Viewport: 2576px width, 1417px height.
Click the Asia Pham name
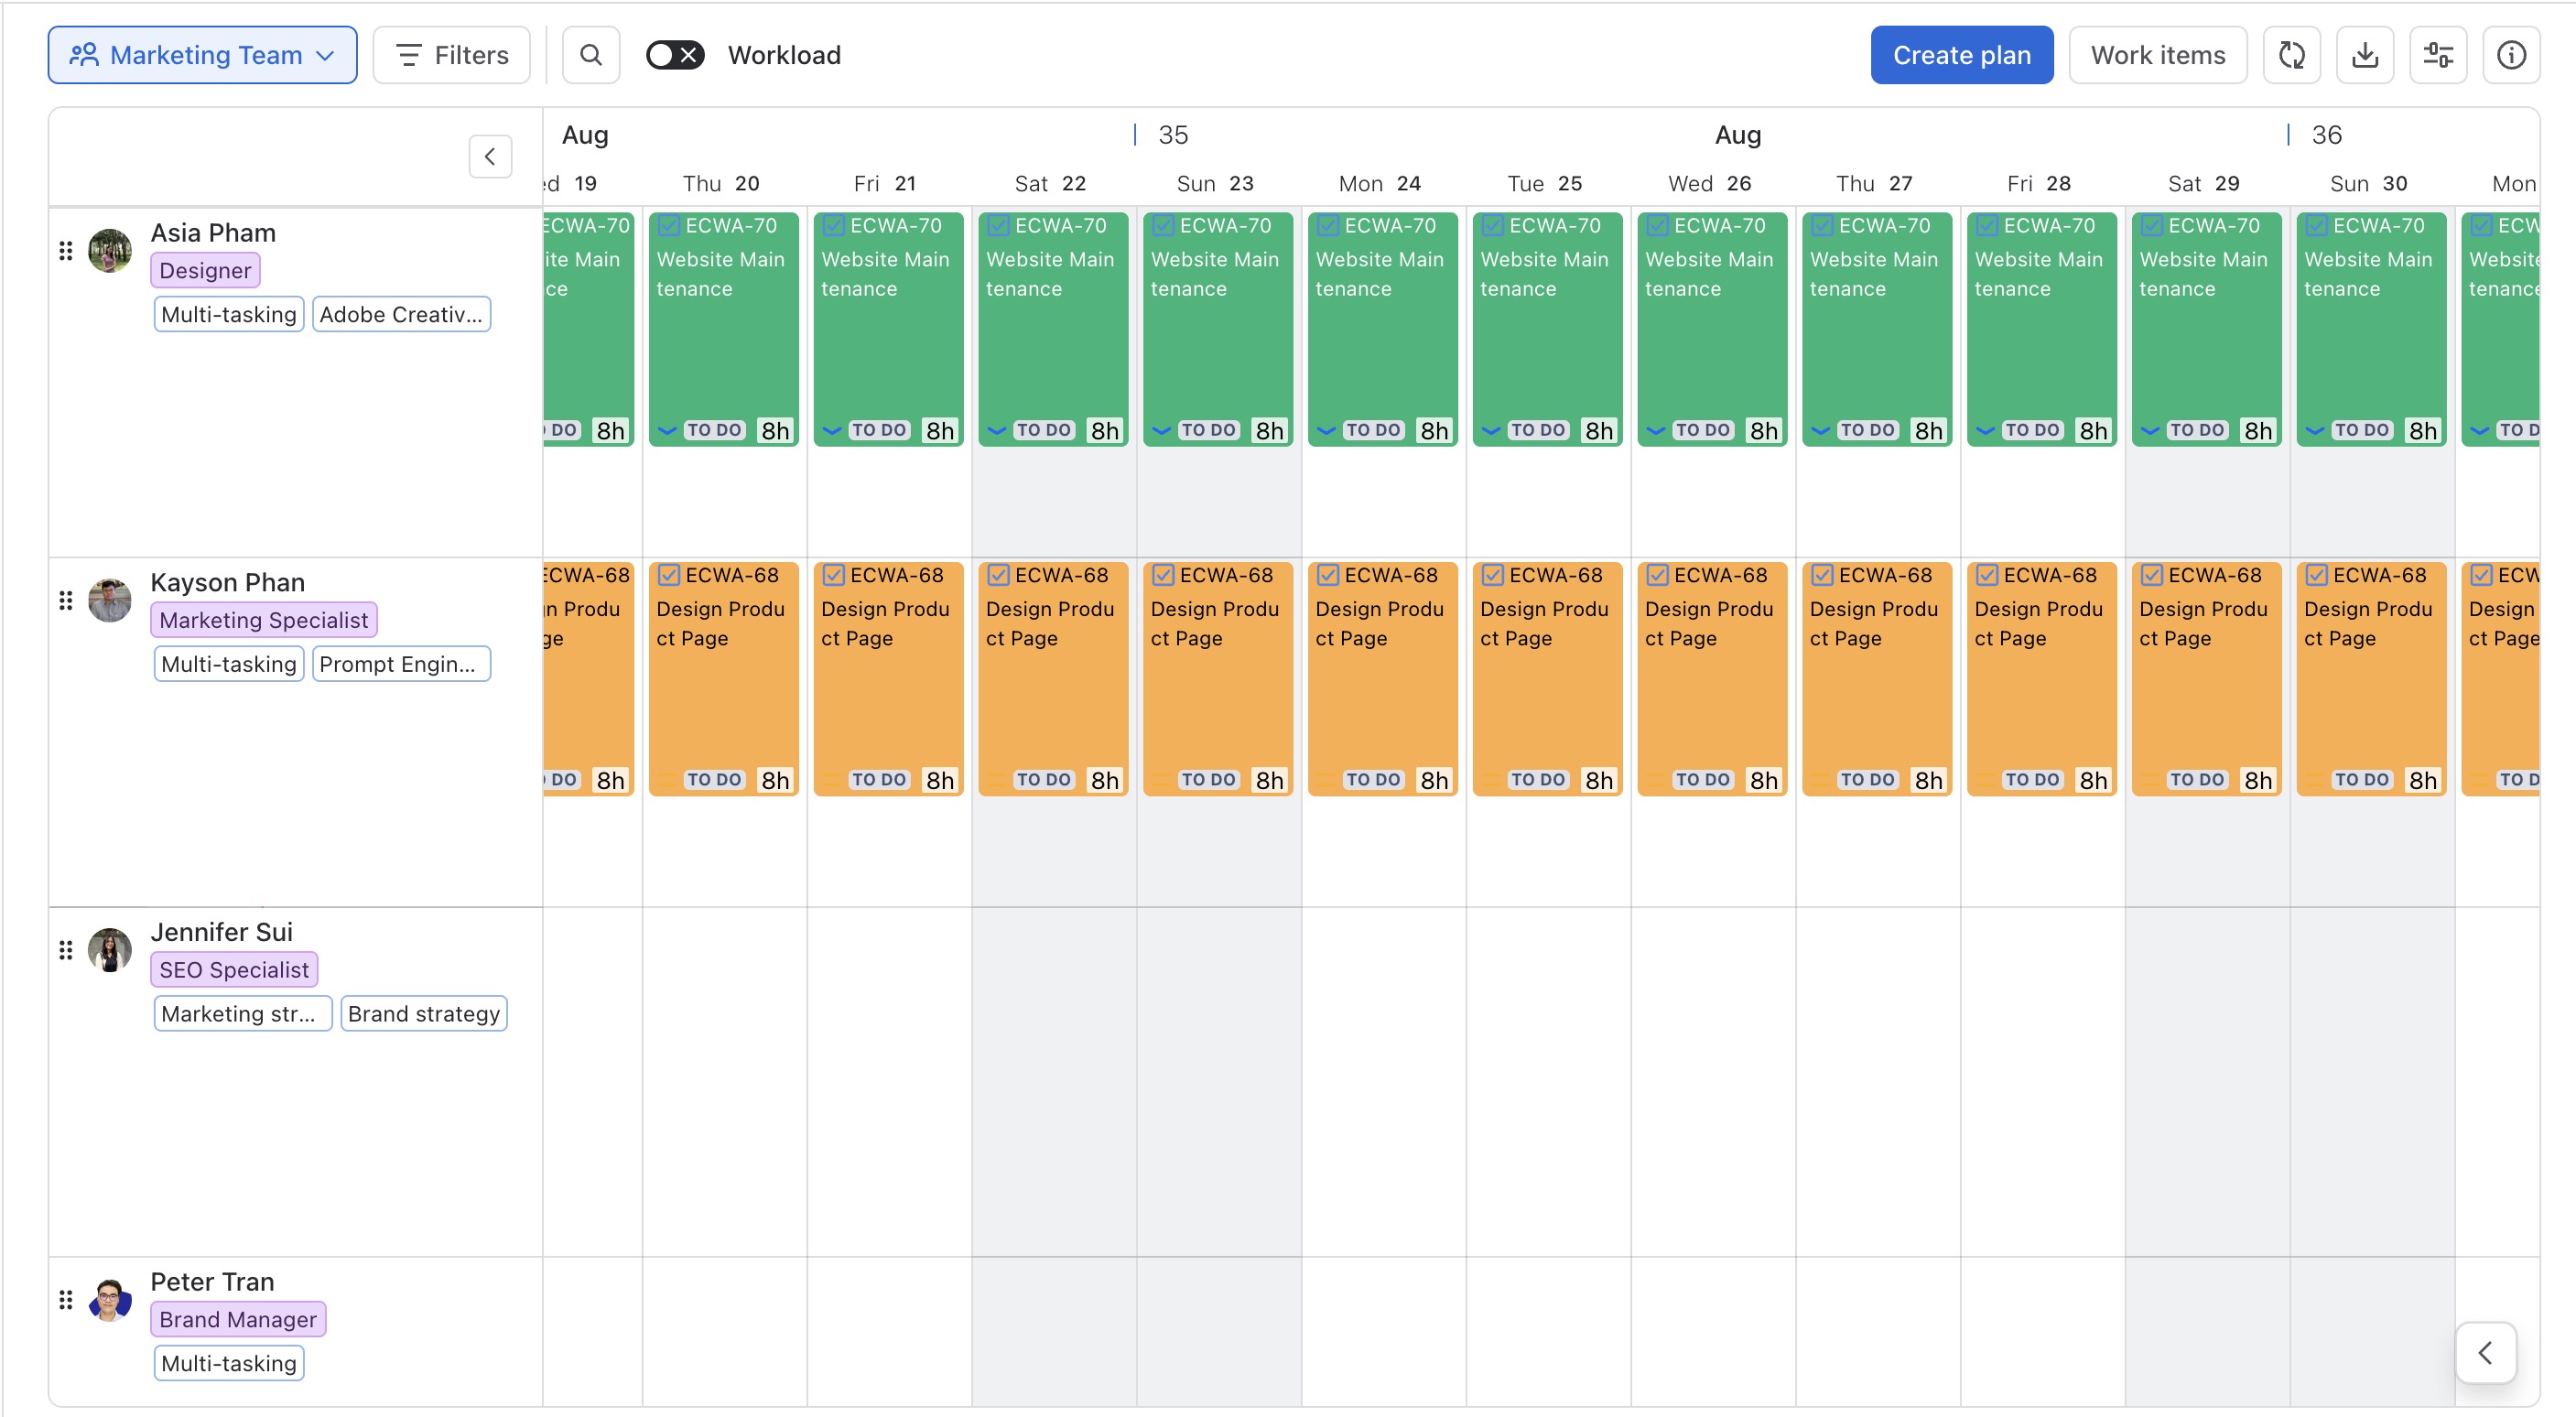[x=213, y=233]
